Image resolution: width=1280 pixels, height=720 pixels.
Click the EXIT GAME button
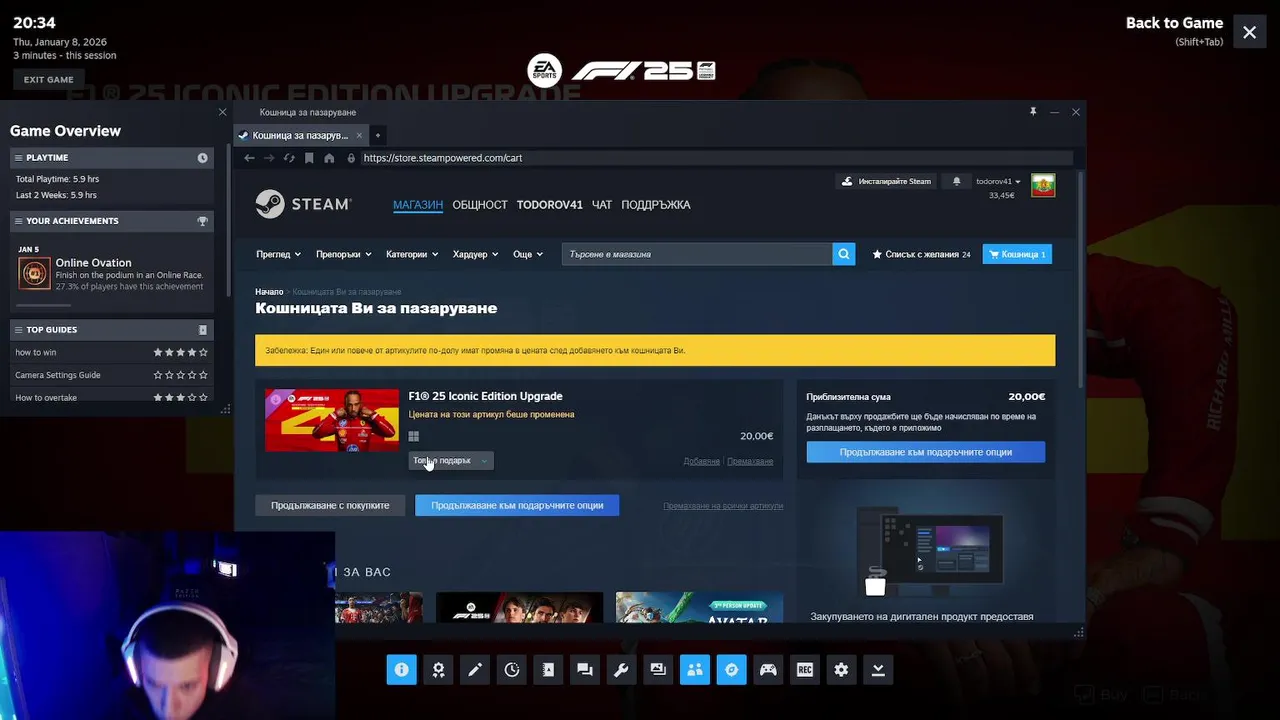pos(48,79)
